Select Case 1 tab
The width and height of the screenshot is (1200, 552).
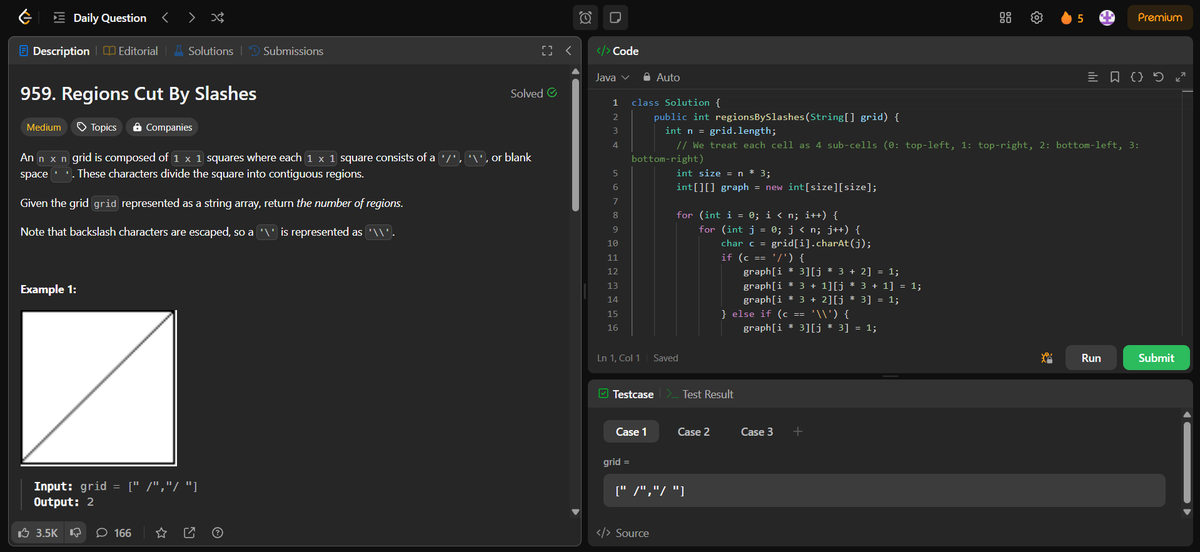point(631,432)
